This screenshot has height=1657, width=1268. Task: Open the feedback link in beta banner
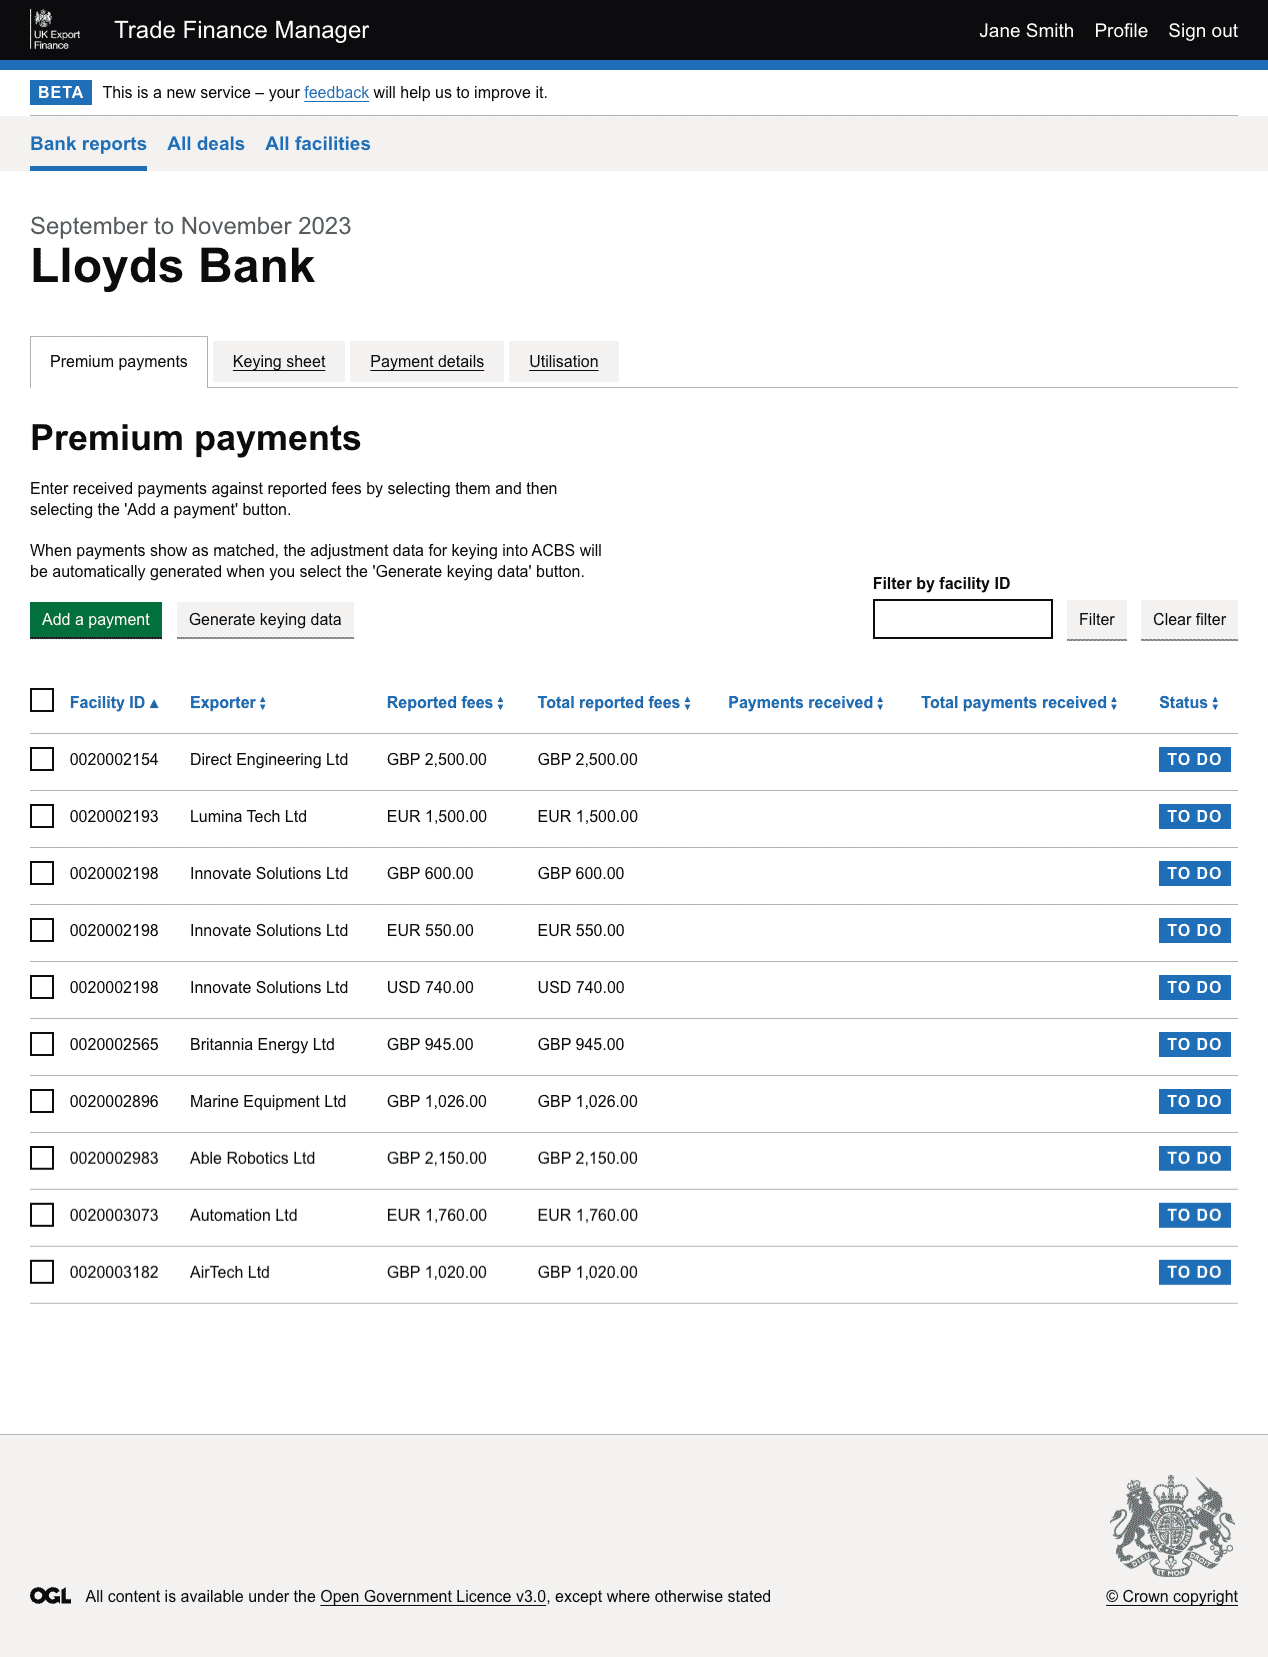pyautogui.click(x=336, y=93)
